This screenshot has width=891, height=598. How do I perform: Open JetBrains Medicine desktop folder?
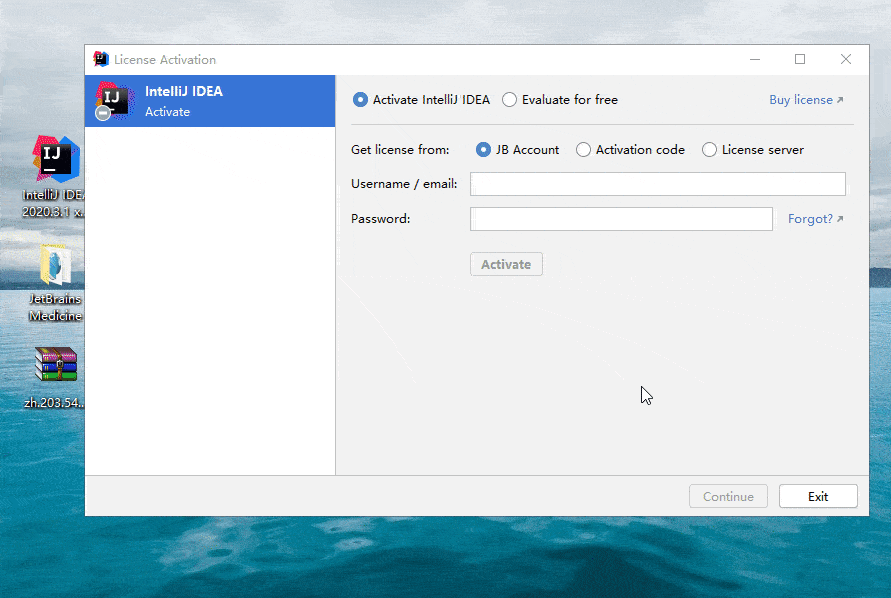click(55, 283)
